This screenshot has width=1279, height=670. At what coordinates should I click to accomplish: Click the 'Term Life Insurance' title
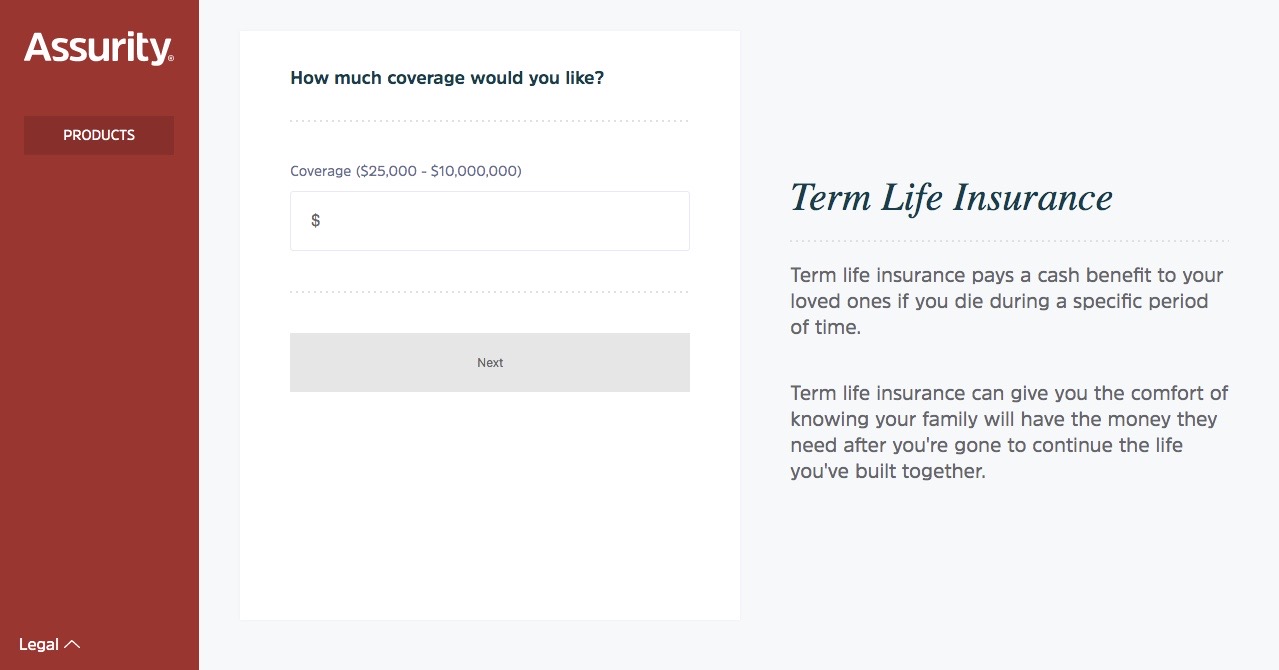pos(951,197)
